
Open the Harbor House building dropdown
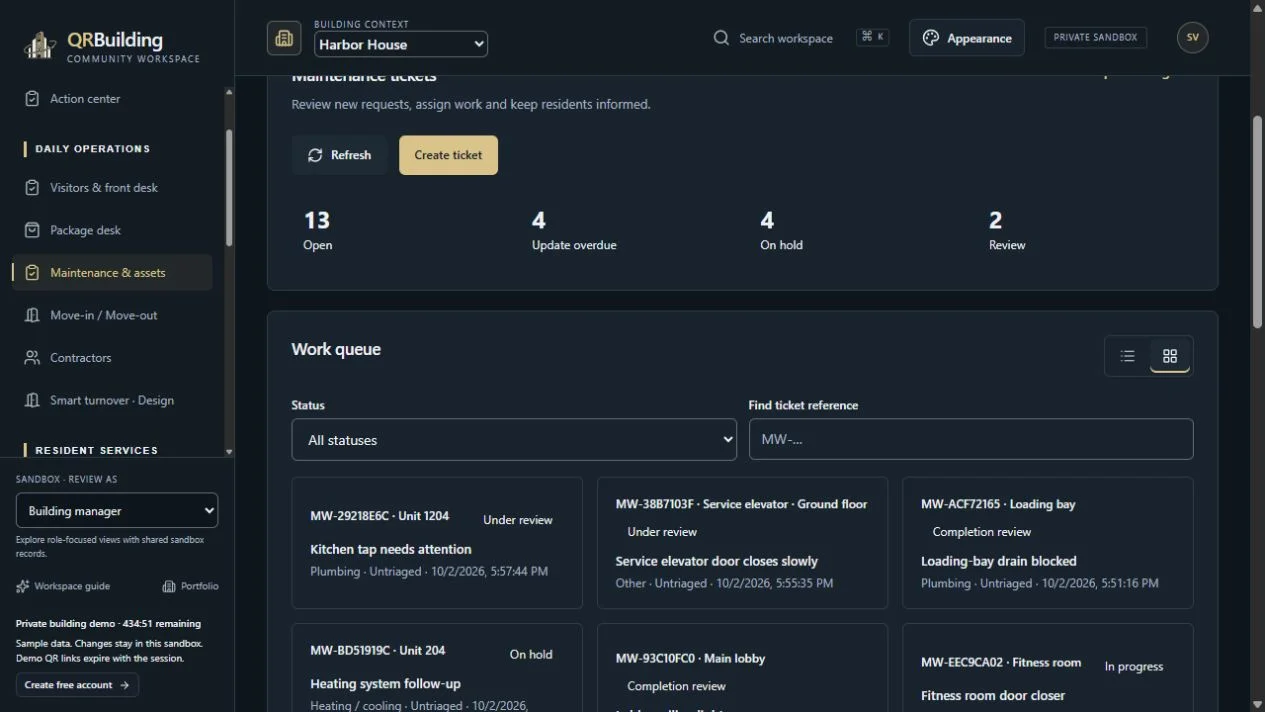(401, 44)
